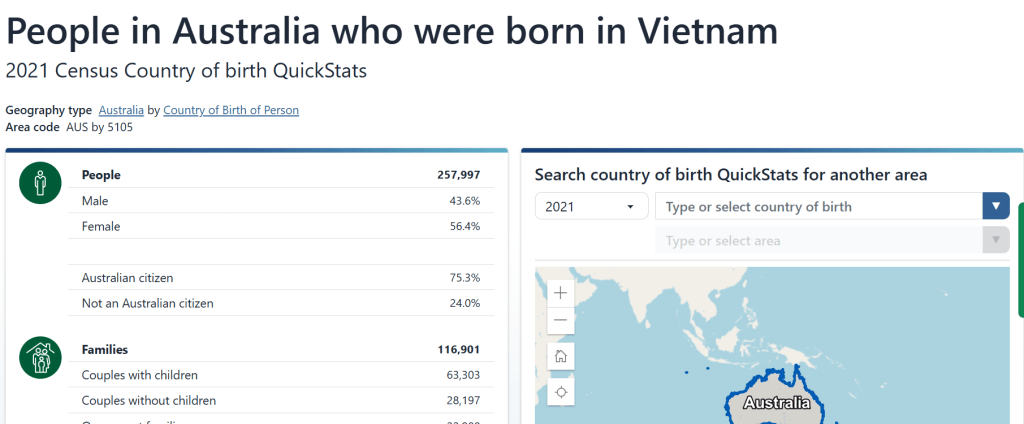This screenshot has height=424, width=1024.
Task: Focus the country of birth input field
Action: (x=819, y=206)
